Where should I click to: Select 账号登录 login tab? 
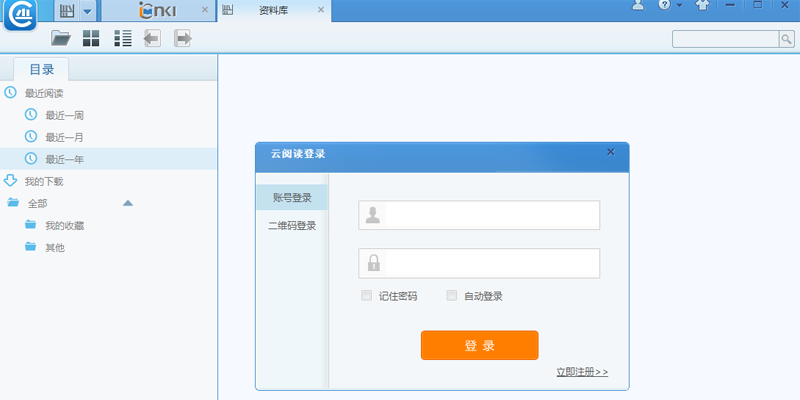(x=292, y=197)
